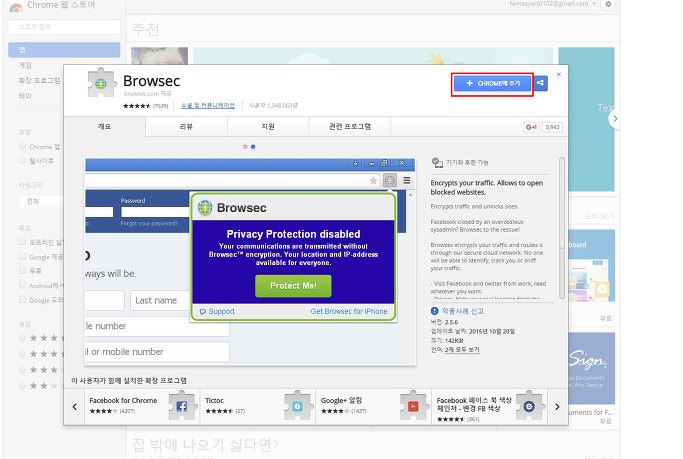Show next related extensions with right arrow
683x459 pixels.
coord(557,407)
